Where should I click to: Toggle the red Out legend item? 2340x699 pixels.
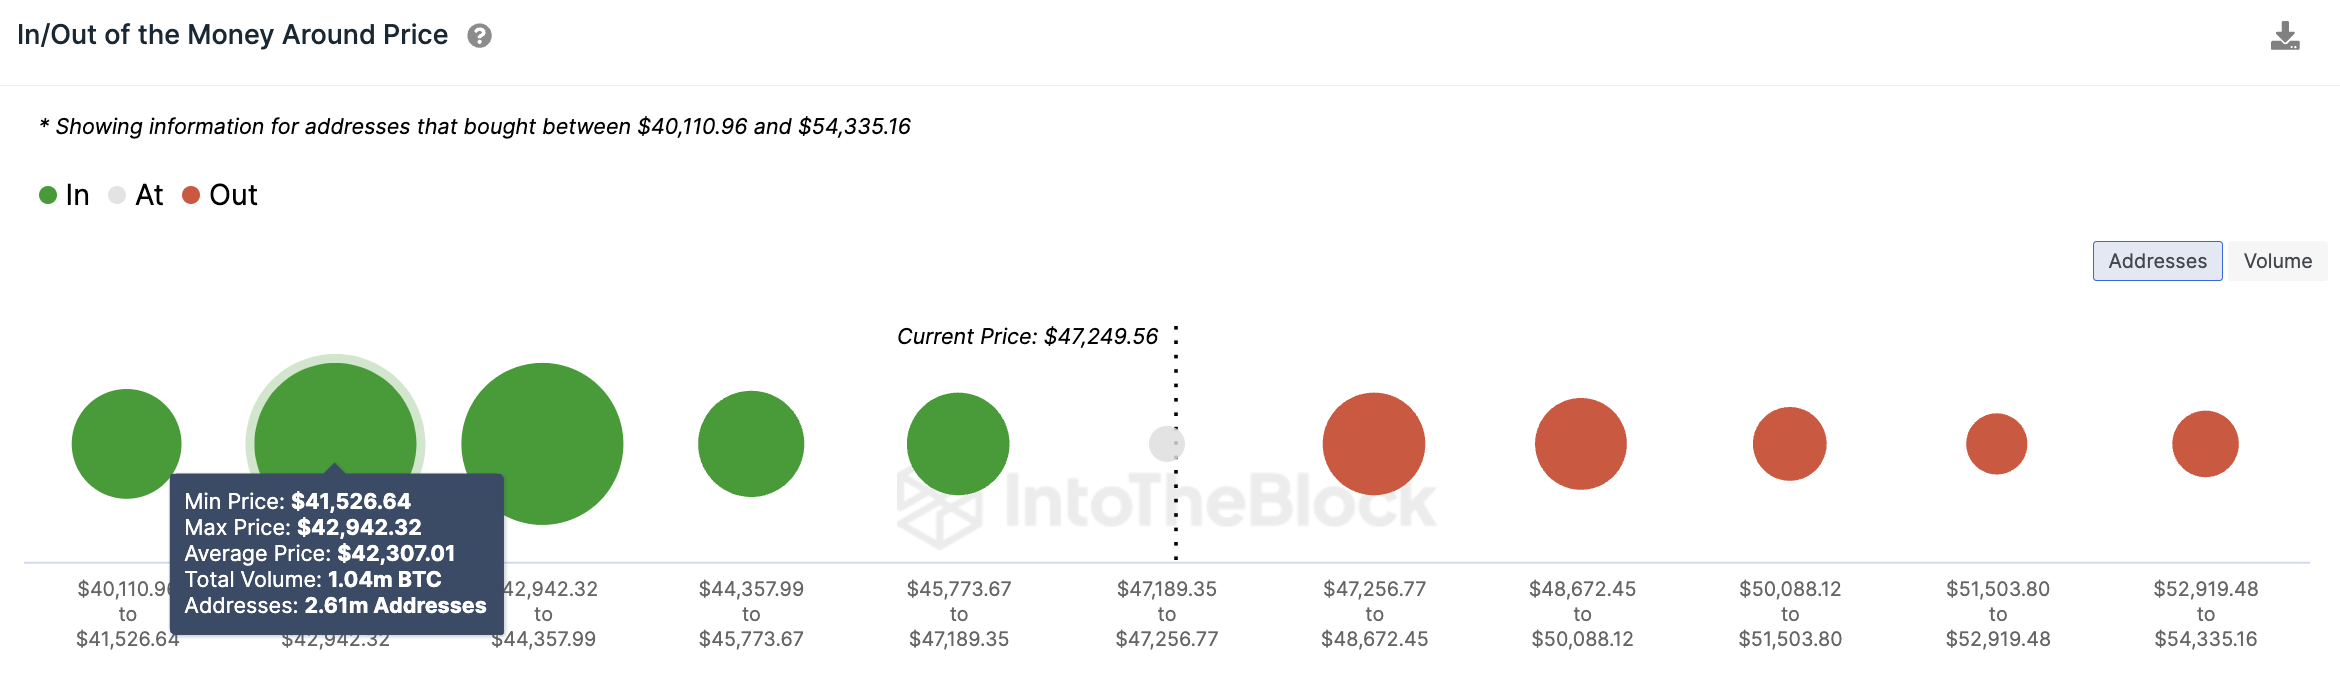coord(220,195)
